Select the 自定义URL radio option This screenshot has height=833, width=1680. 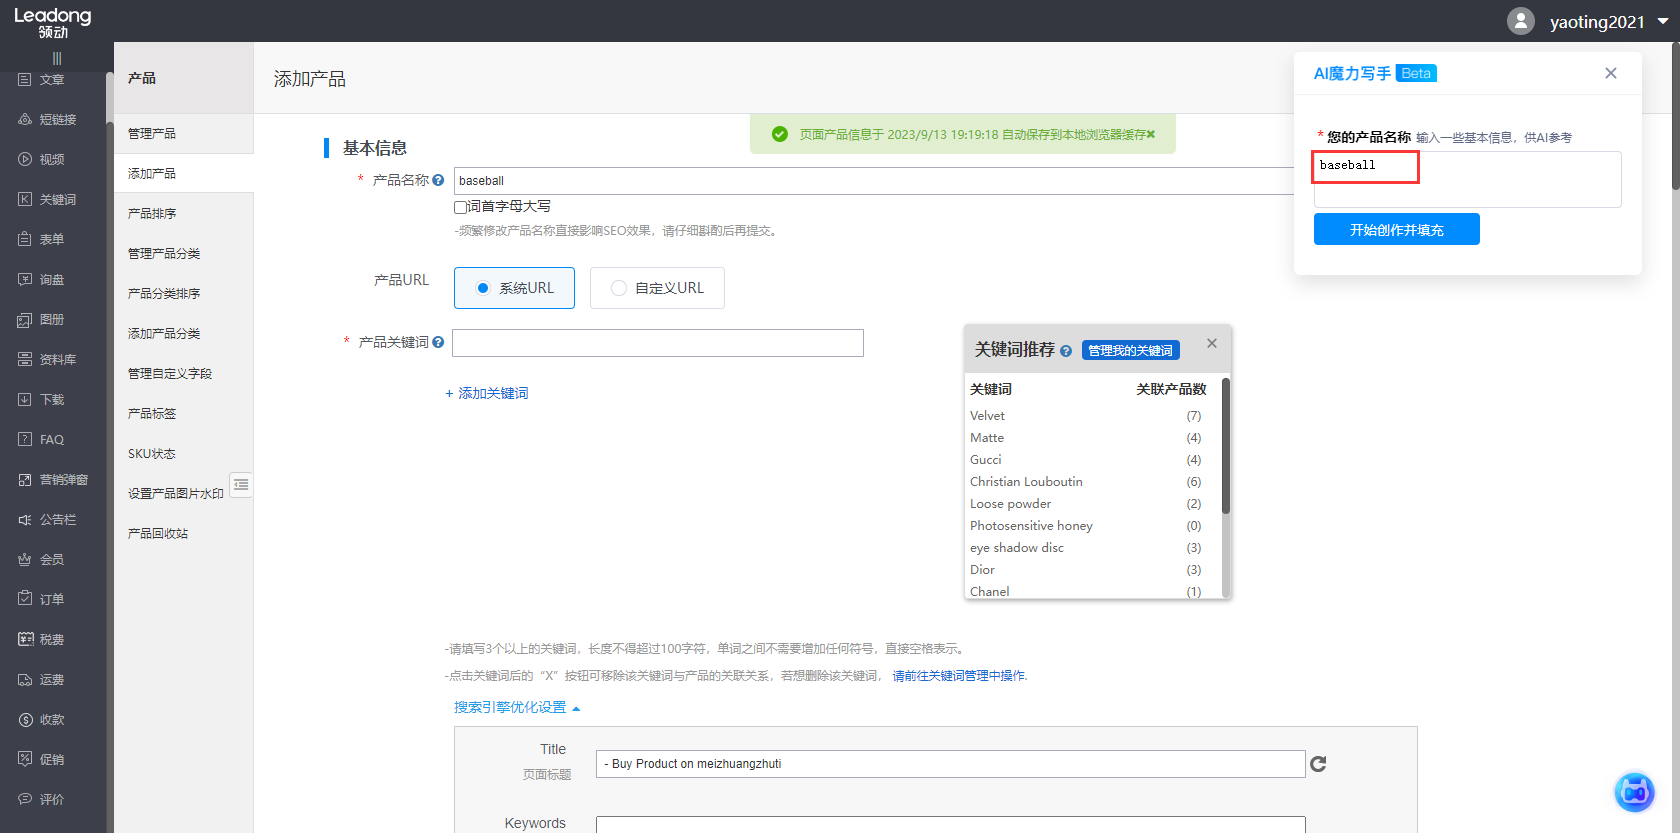pos(619,288)
